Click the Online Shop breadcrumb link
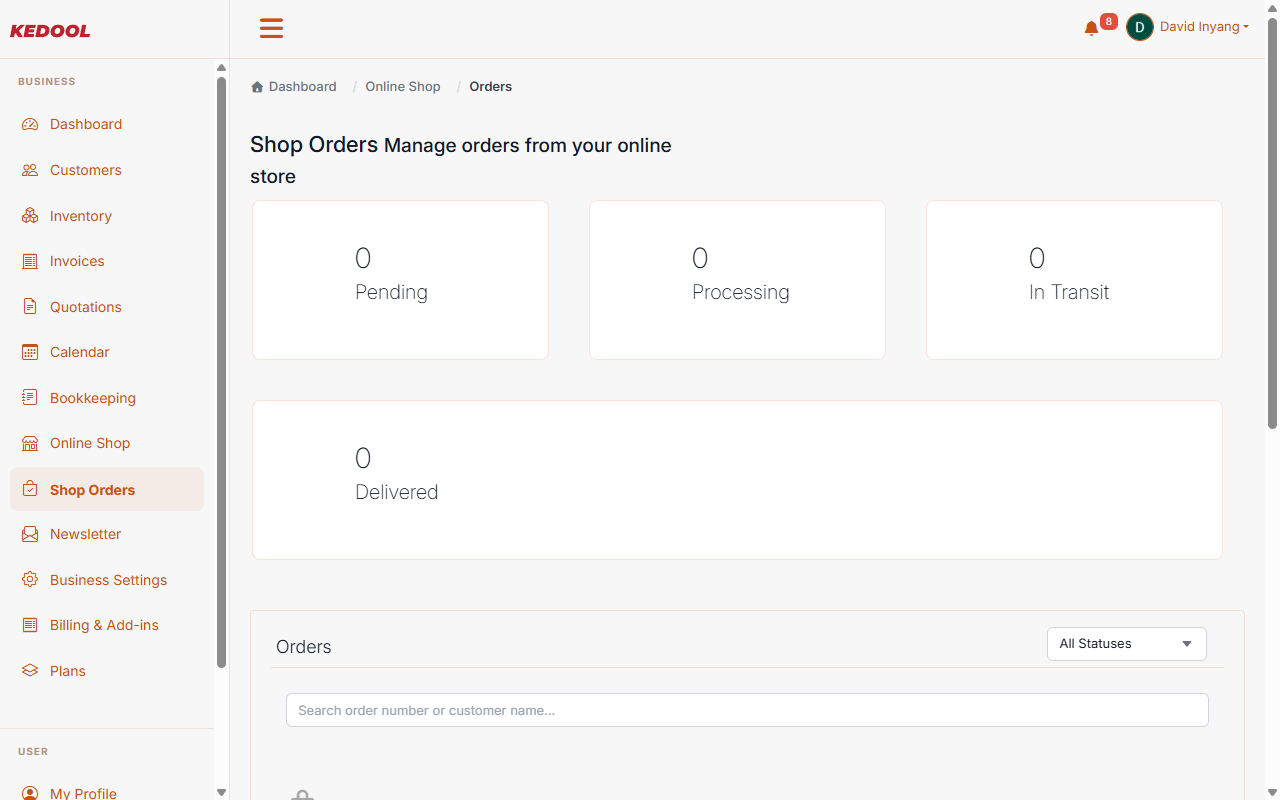 (403, 87)
